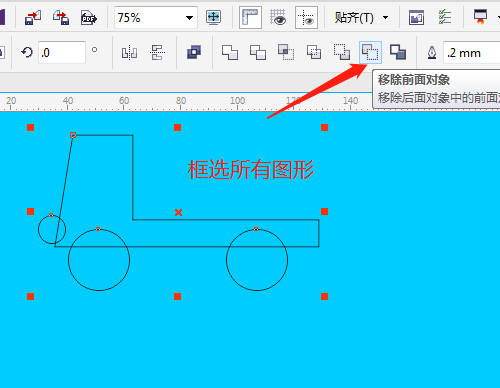Click the rotation angle icon
Screen dimensions: 500x388
pyautogui.click(x=27, y=52)
